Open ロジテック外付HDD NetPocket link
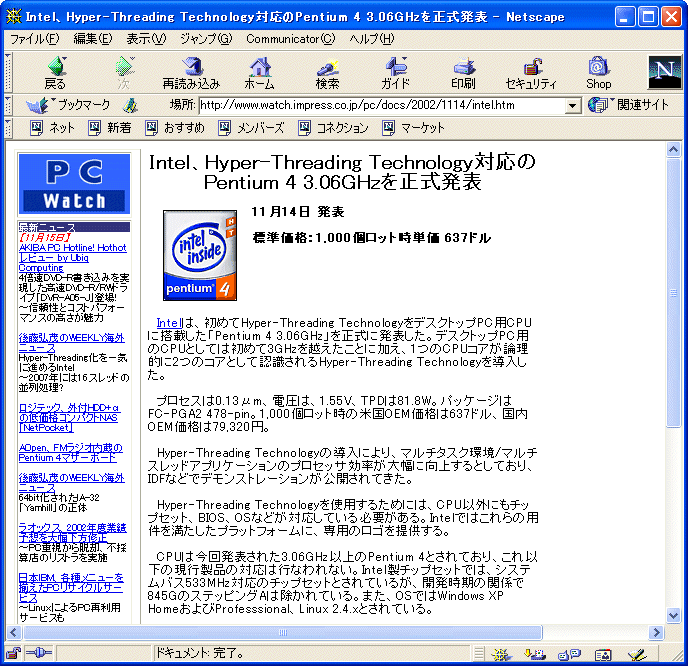Screen dimensions: 688x666 [x=68, y=418]
